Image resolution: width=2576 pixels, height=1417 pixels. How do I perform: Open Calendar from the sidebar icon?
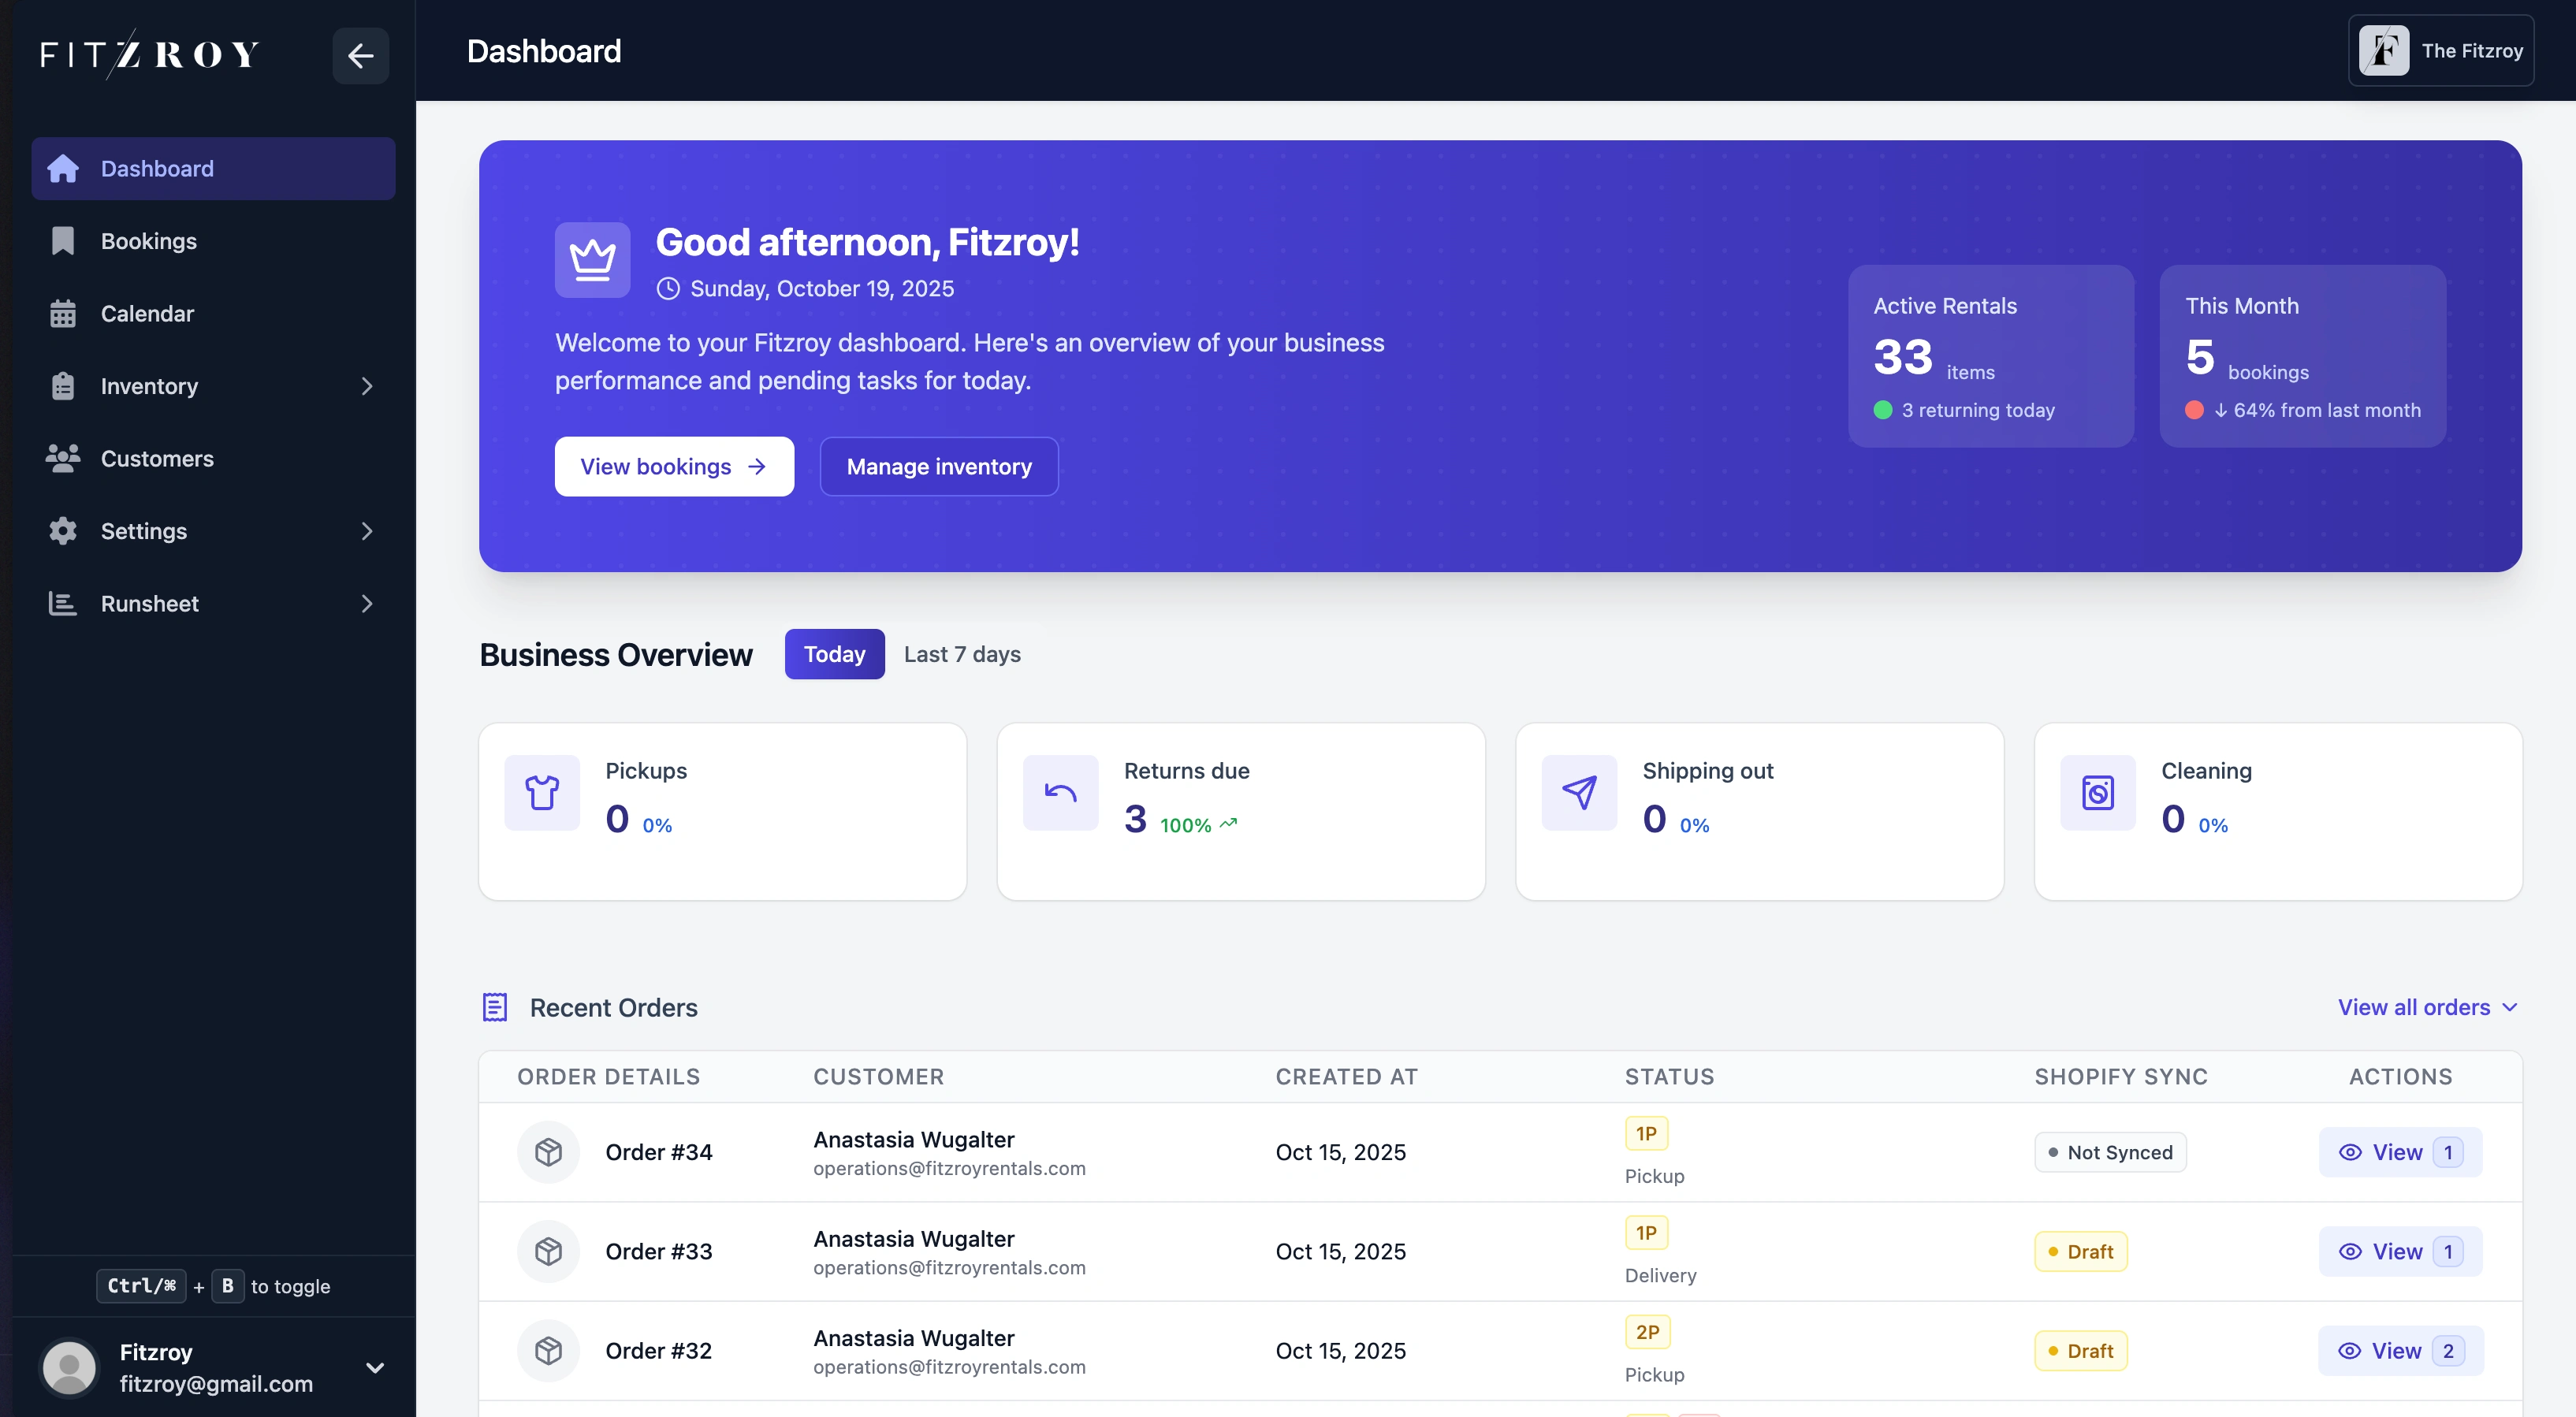point(63,314)
